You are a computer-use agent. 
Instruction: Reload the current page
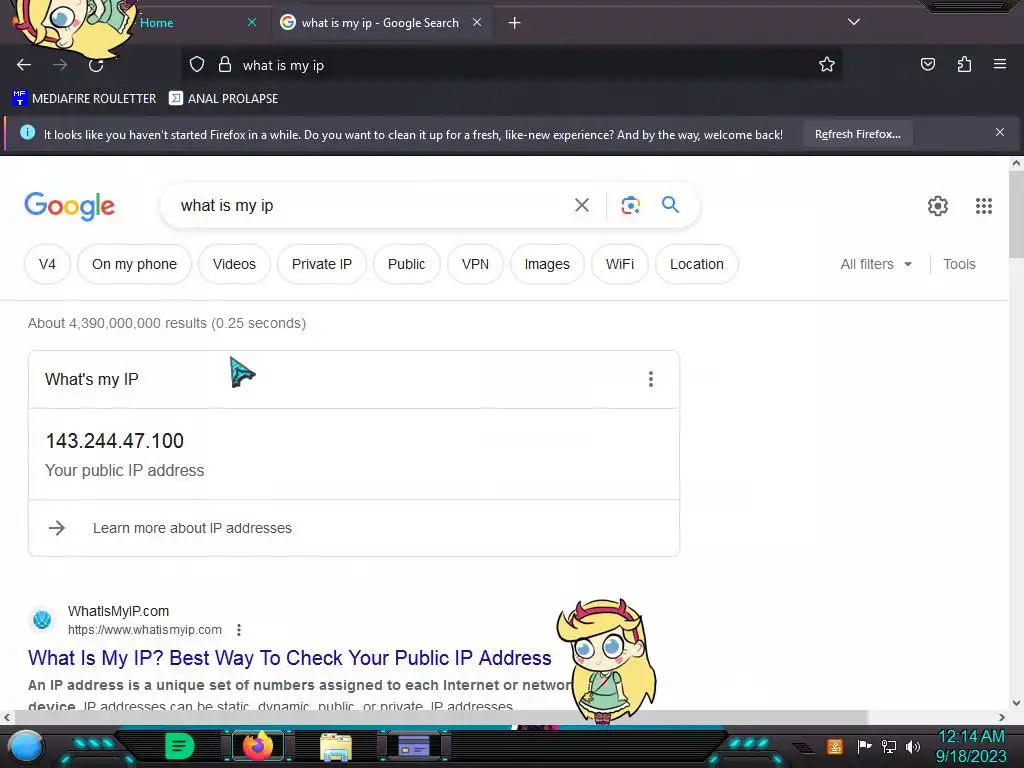click(x=96, y=65)
